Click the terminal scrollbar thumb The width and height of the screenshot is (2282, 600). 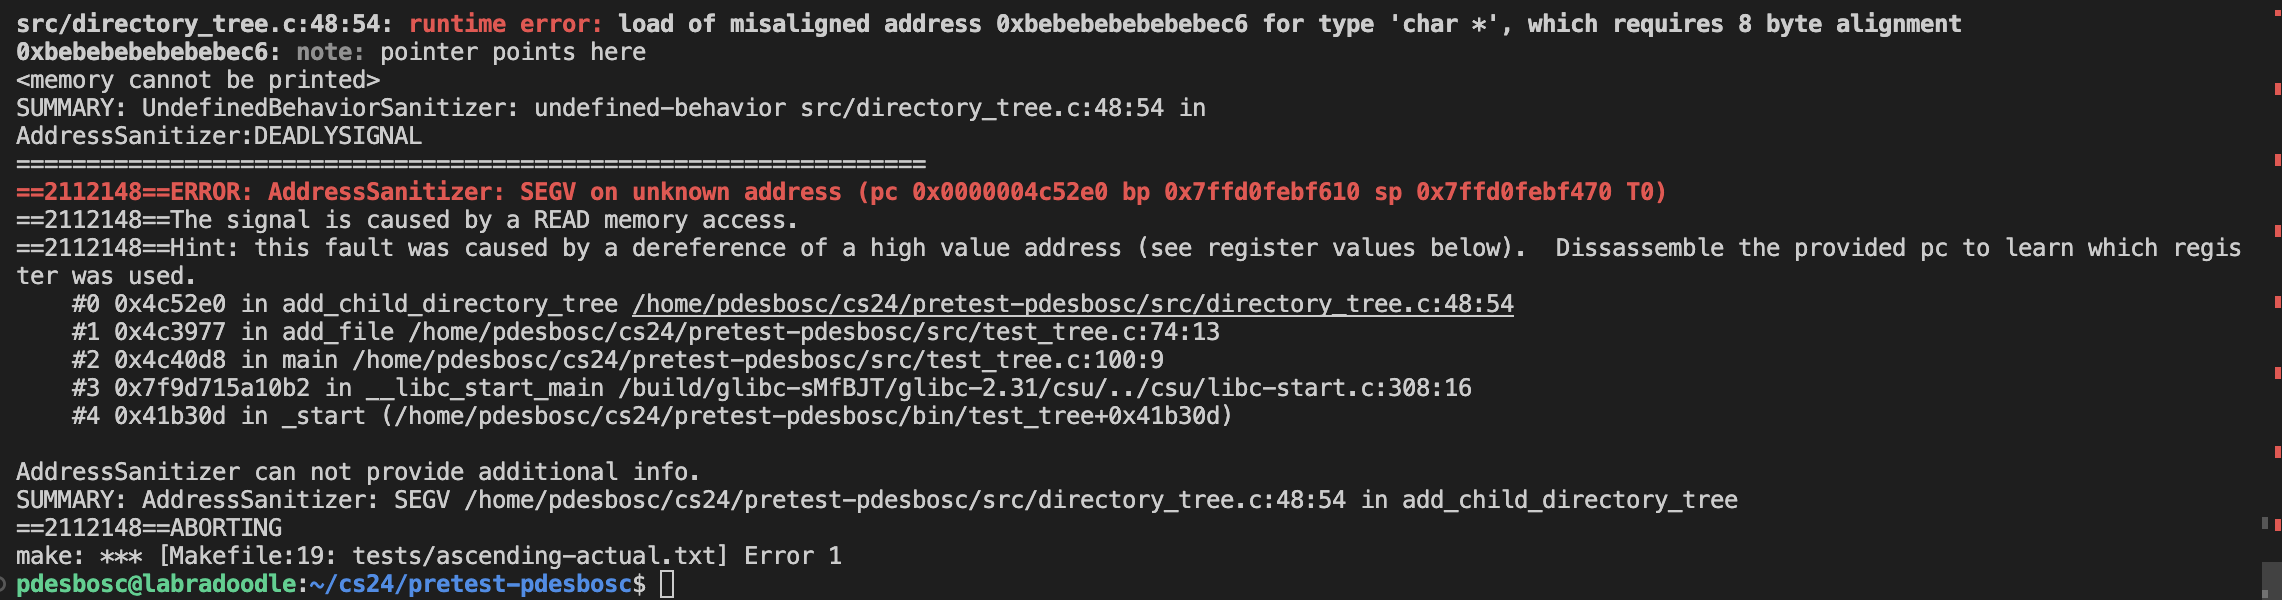click(x=2270, y=580)
